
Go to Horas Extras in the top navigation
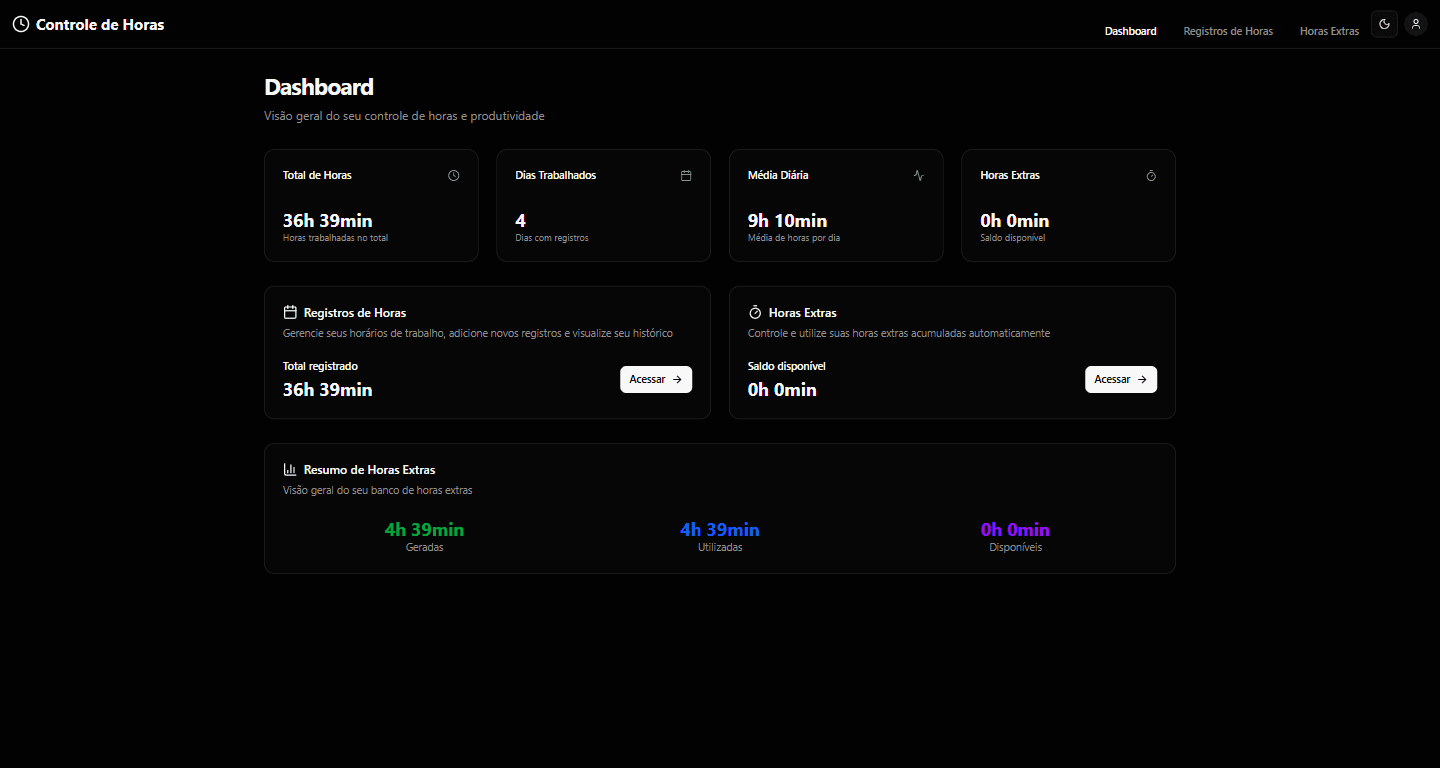pyautogui.click(x=1329, y=31)
